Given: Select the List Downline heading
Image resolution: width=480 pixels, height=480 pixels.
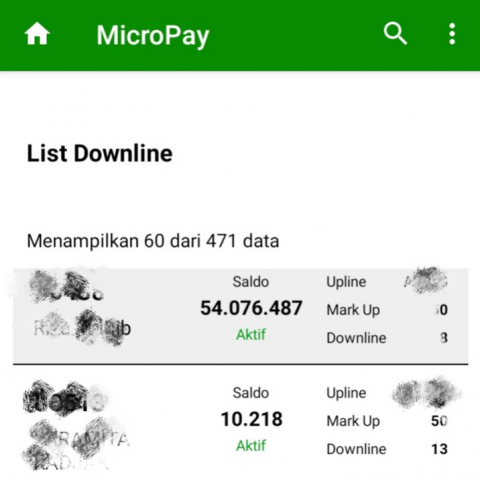Looking at the screenshot, I should pos(99,153).
